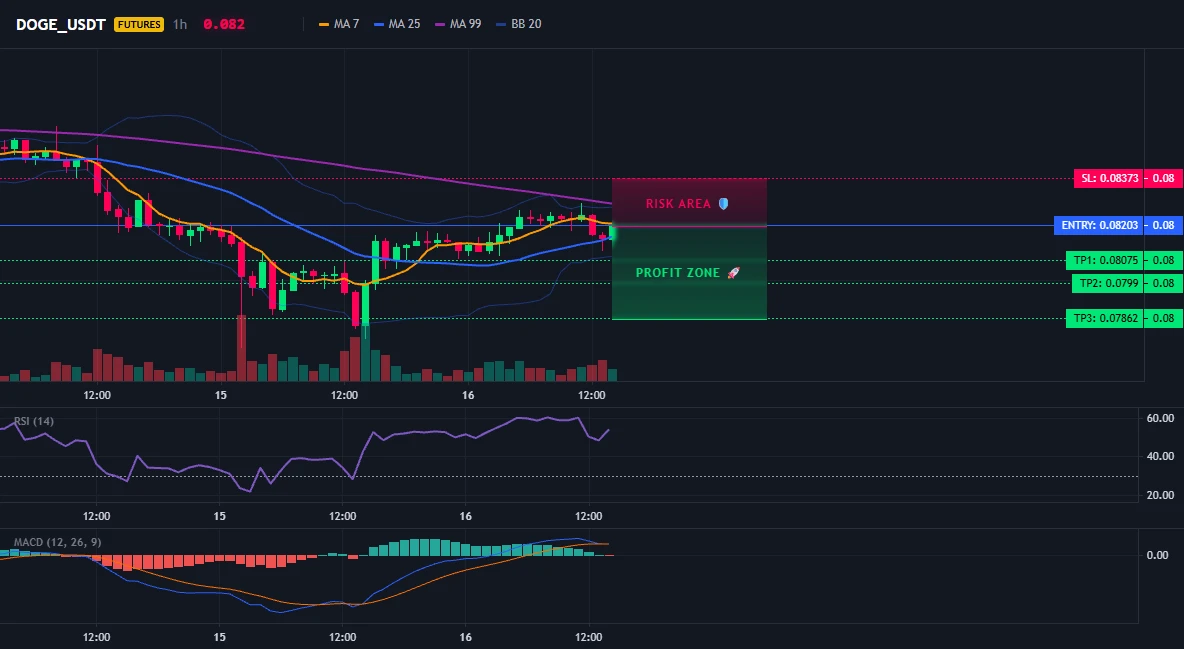
Task: Click the yellow FUTURES badge
Action: [x=139, y=24]
